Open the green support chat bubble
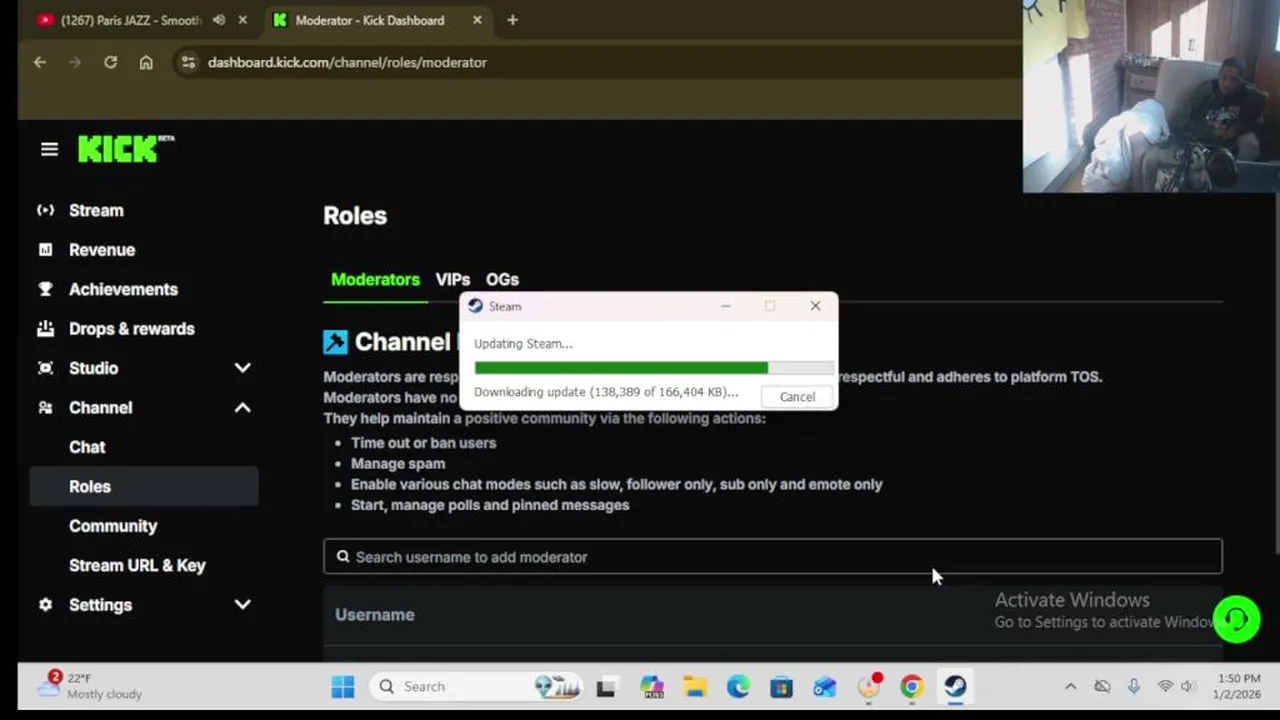 click(x=1237, y=619)
